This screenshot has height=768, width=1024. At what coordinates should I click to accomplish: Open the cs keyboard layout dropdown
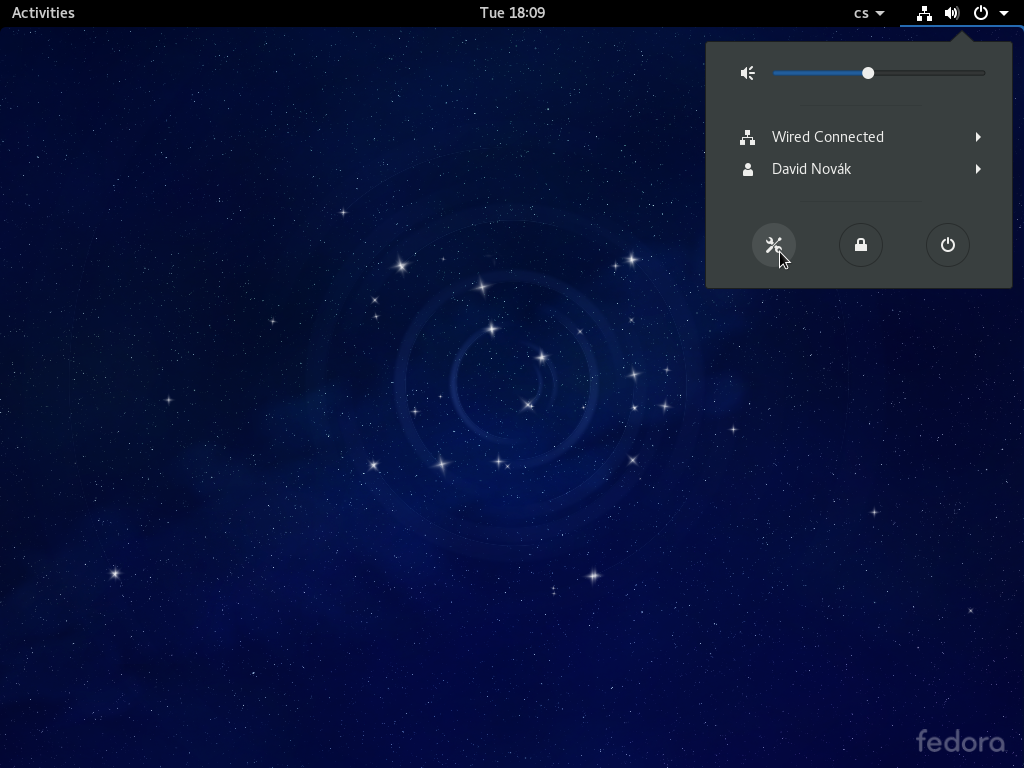coord(868,13)
